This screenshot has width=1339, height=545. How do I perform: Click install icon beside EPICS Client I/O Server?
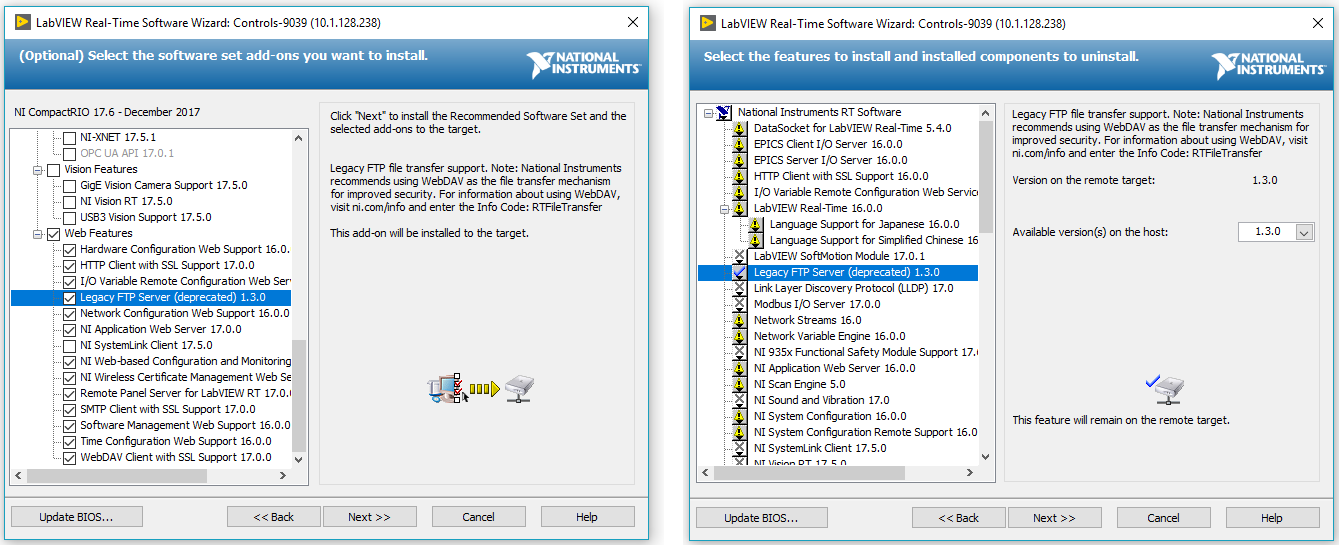coord(740,144)
